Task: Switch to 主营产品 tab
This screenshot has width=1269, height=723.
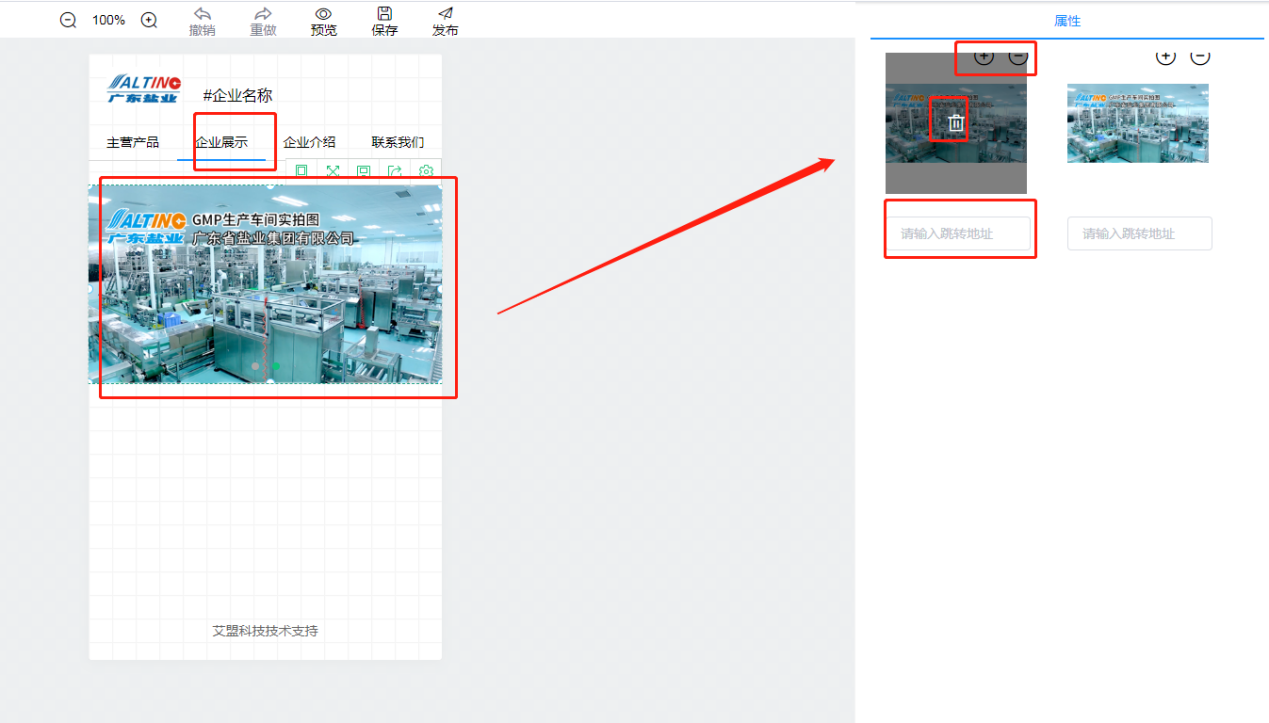Action: pyautogui.click(x=133, y=142)
